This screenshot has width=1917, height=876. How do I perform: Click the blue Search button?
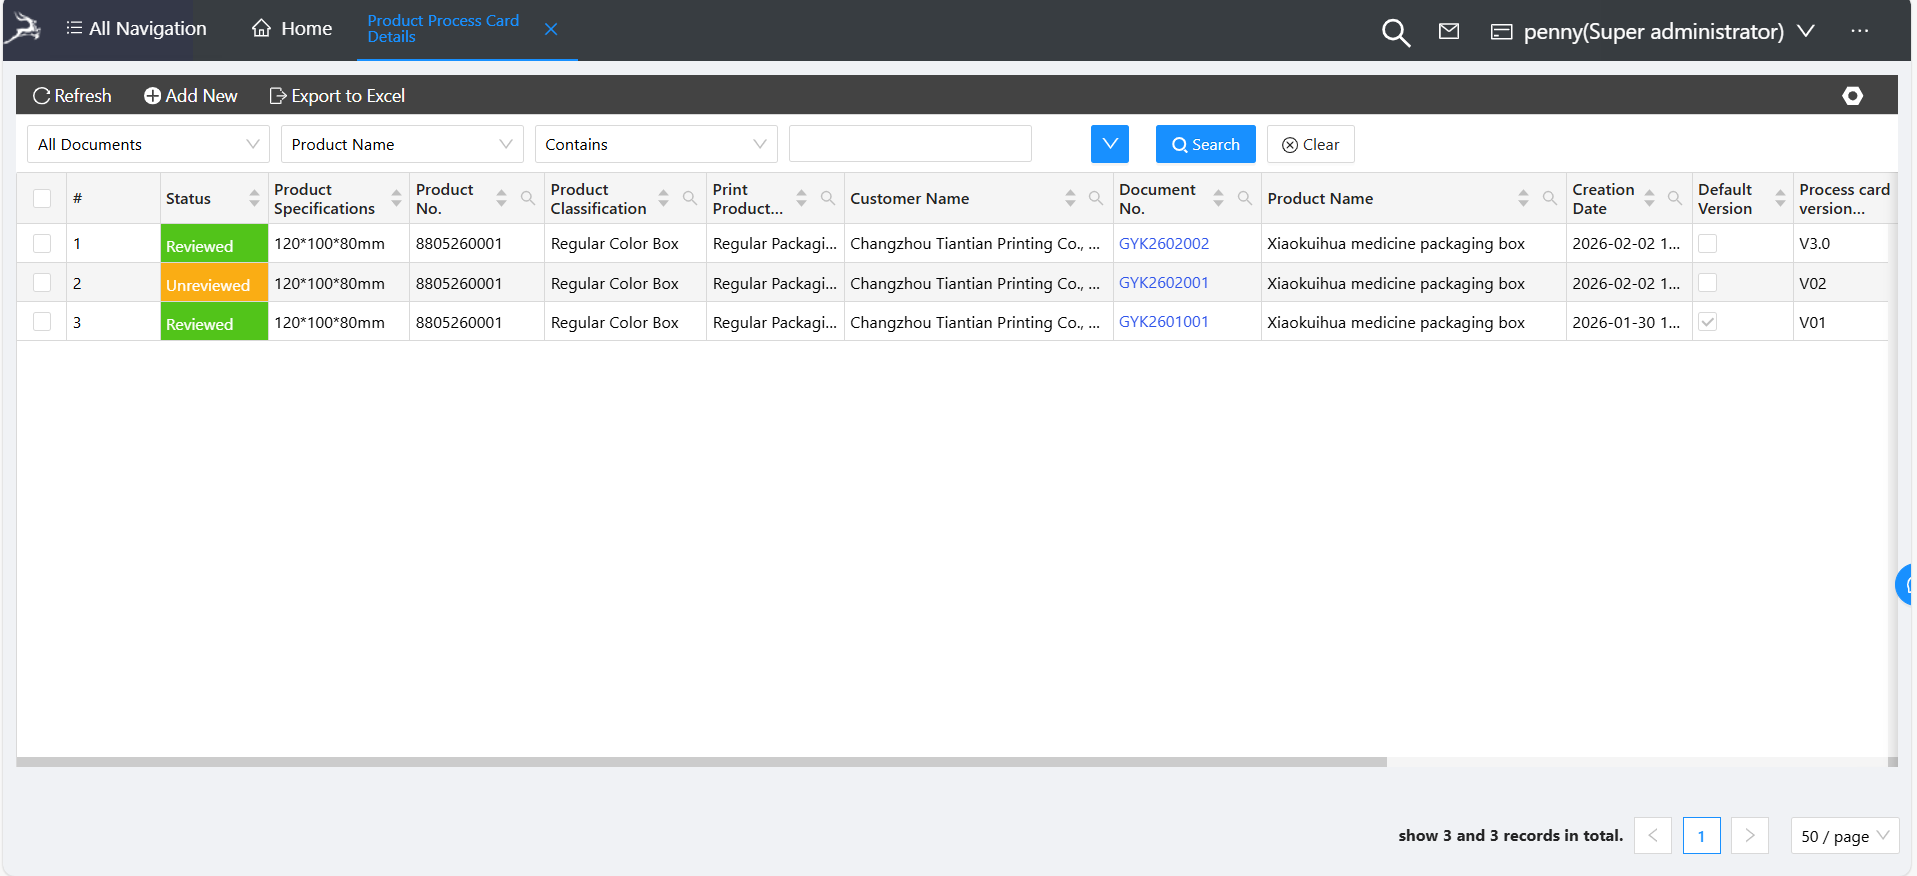click(x=1205, y=144)
